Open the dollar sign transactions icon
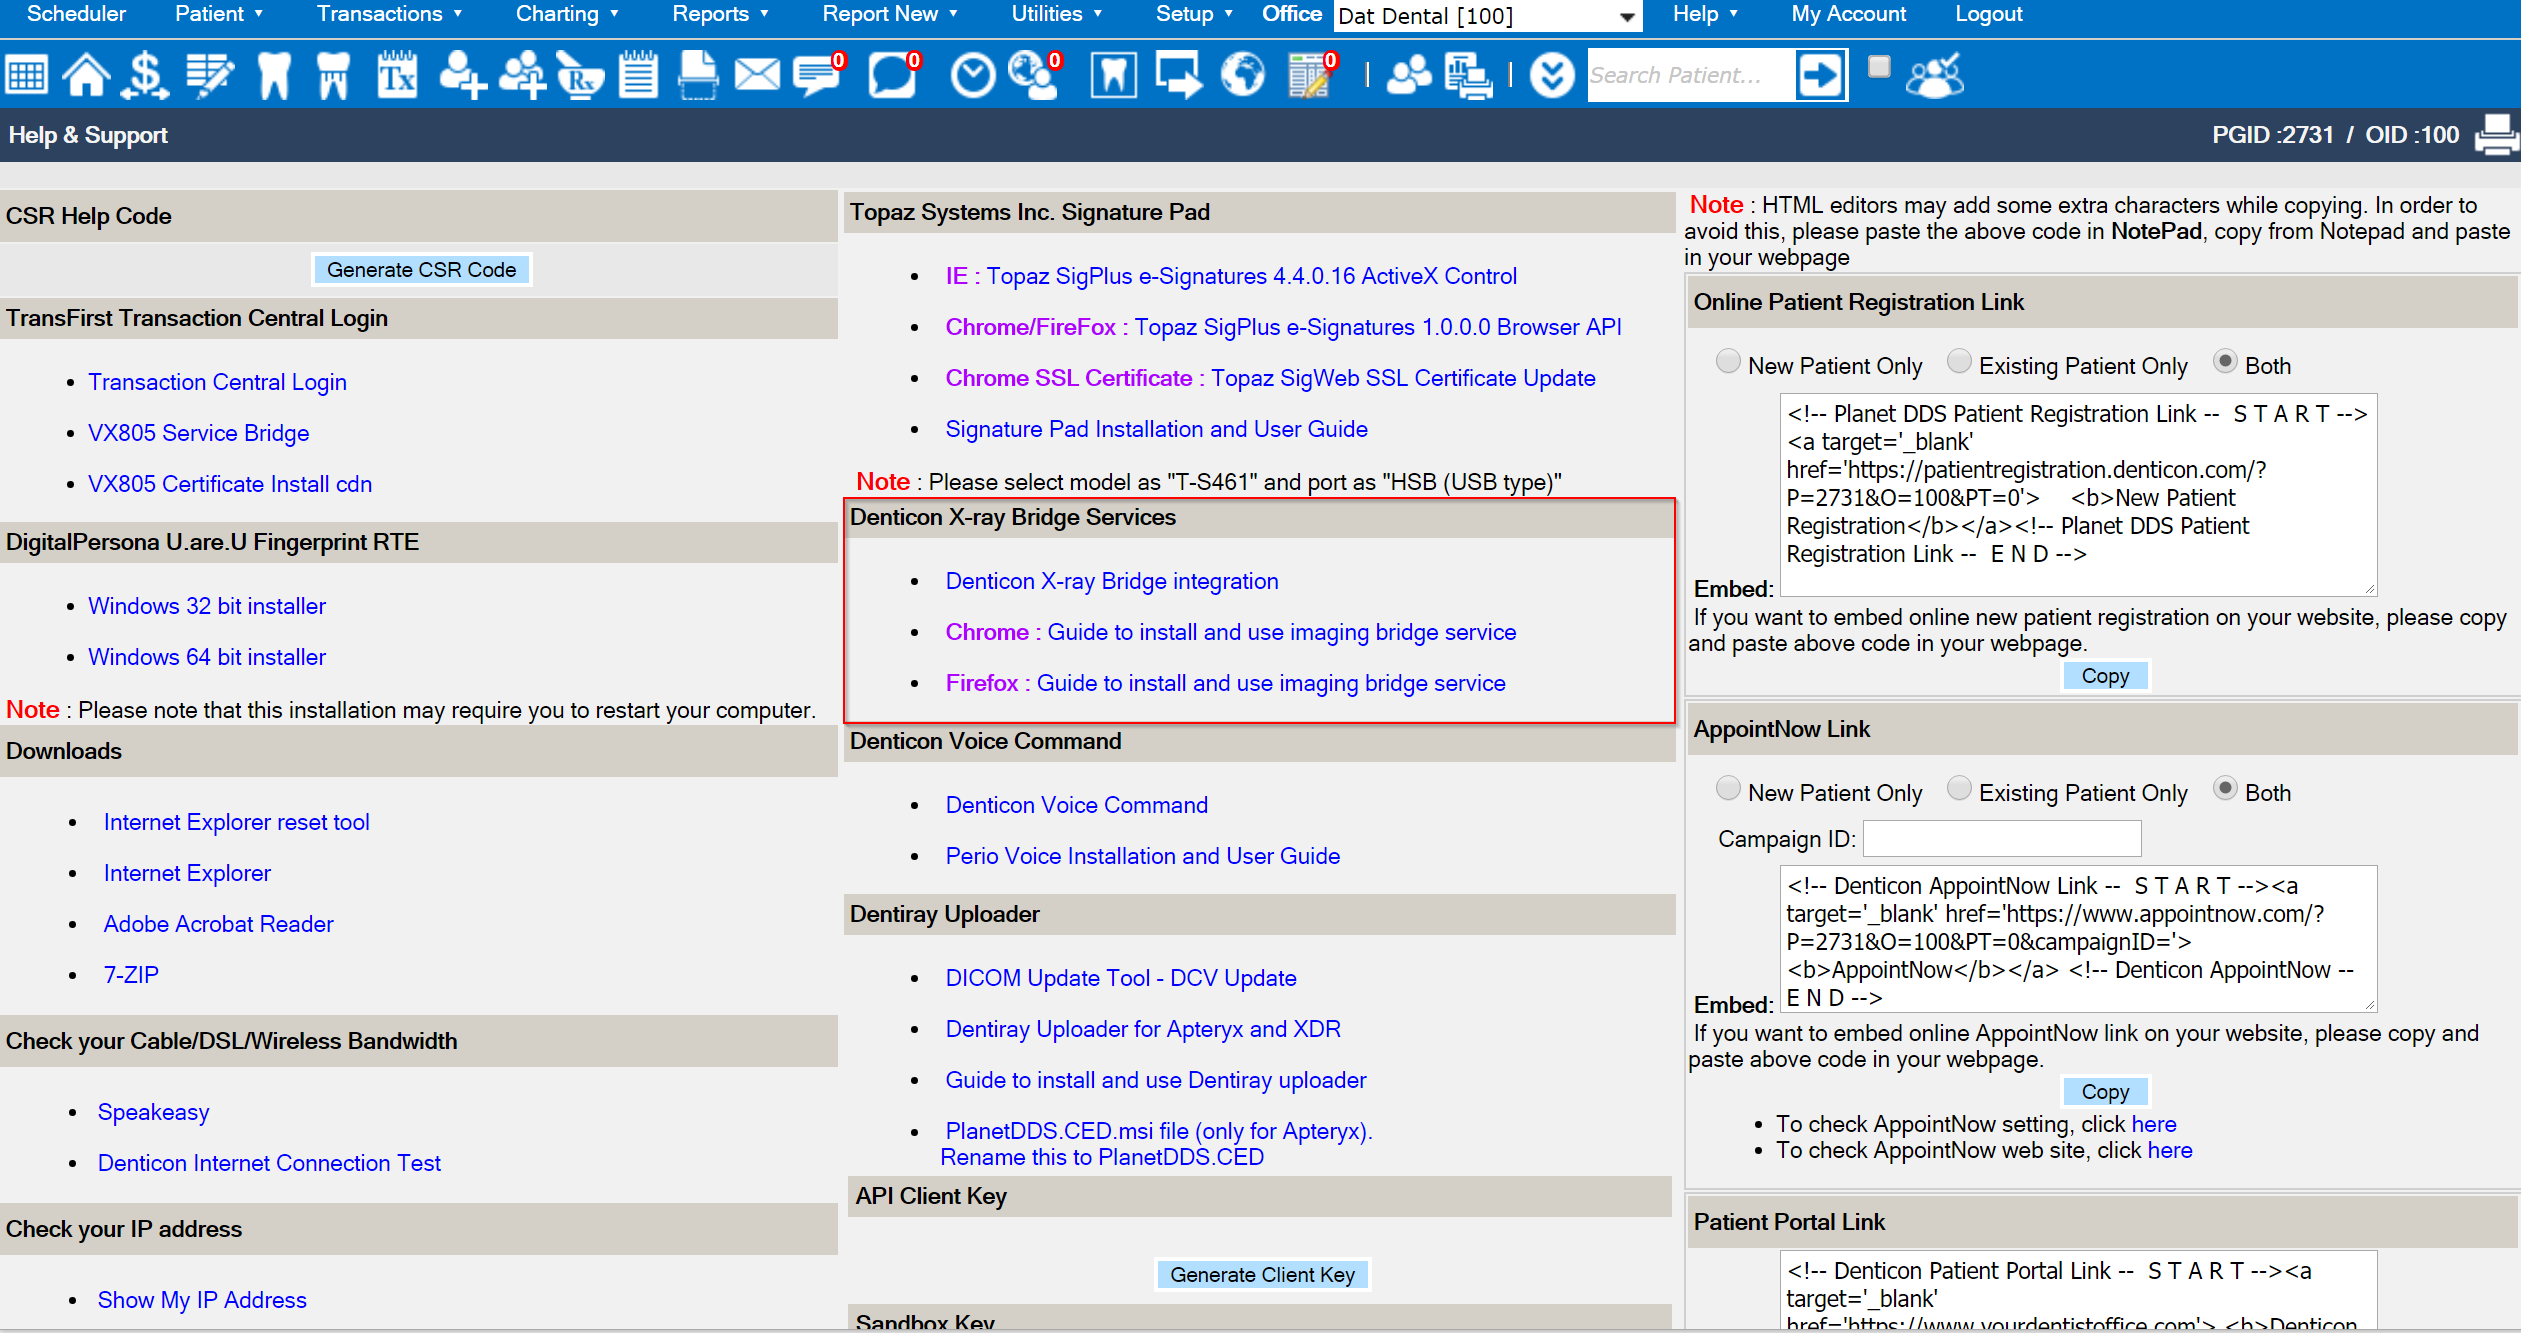This screenshot has height=1333, width=2521. click(x=145, y=76)
